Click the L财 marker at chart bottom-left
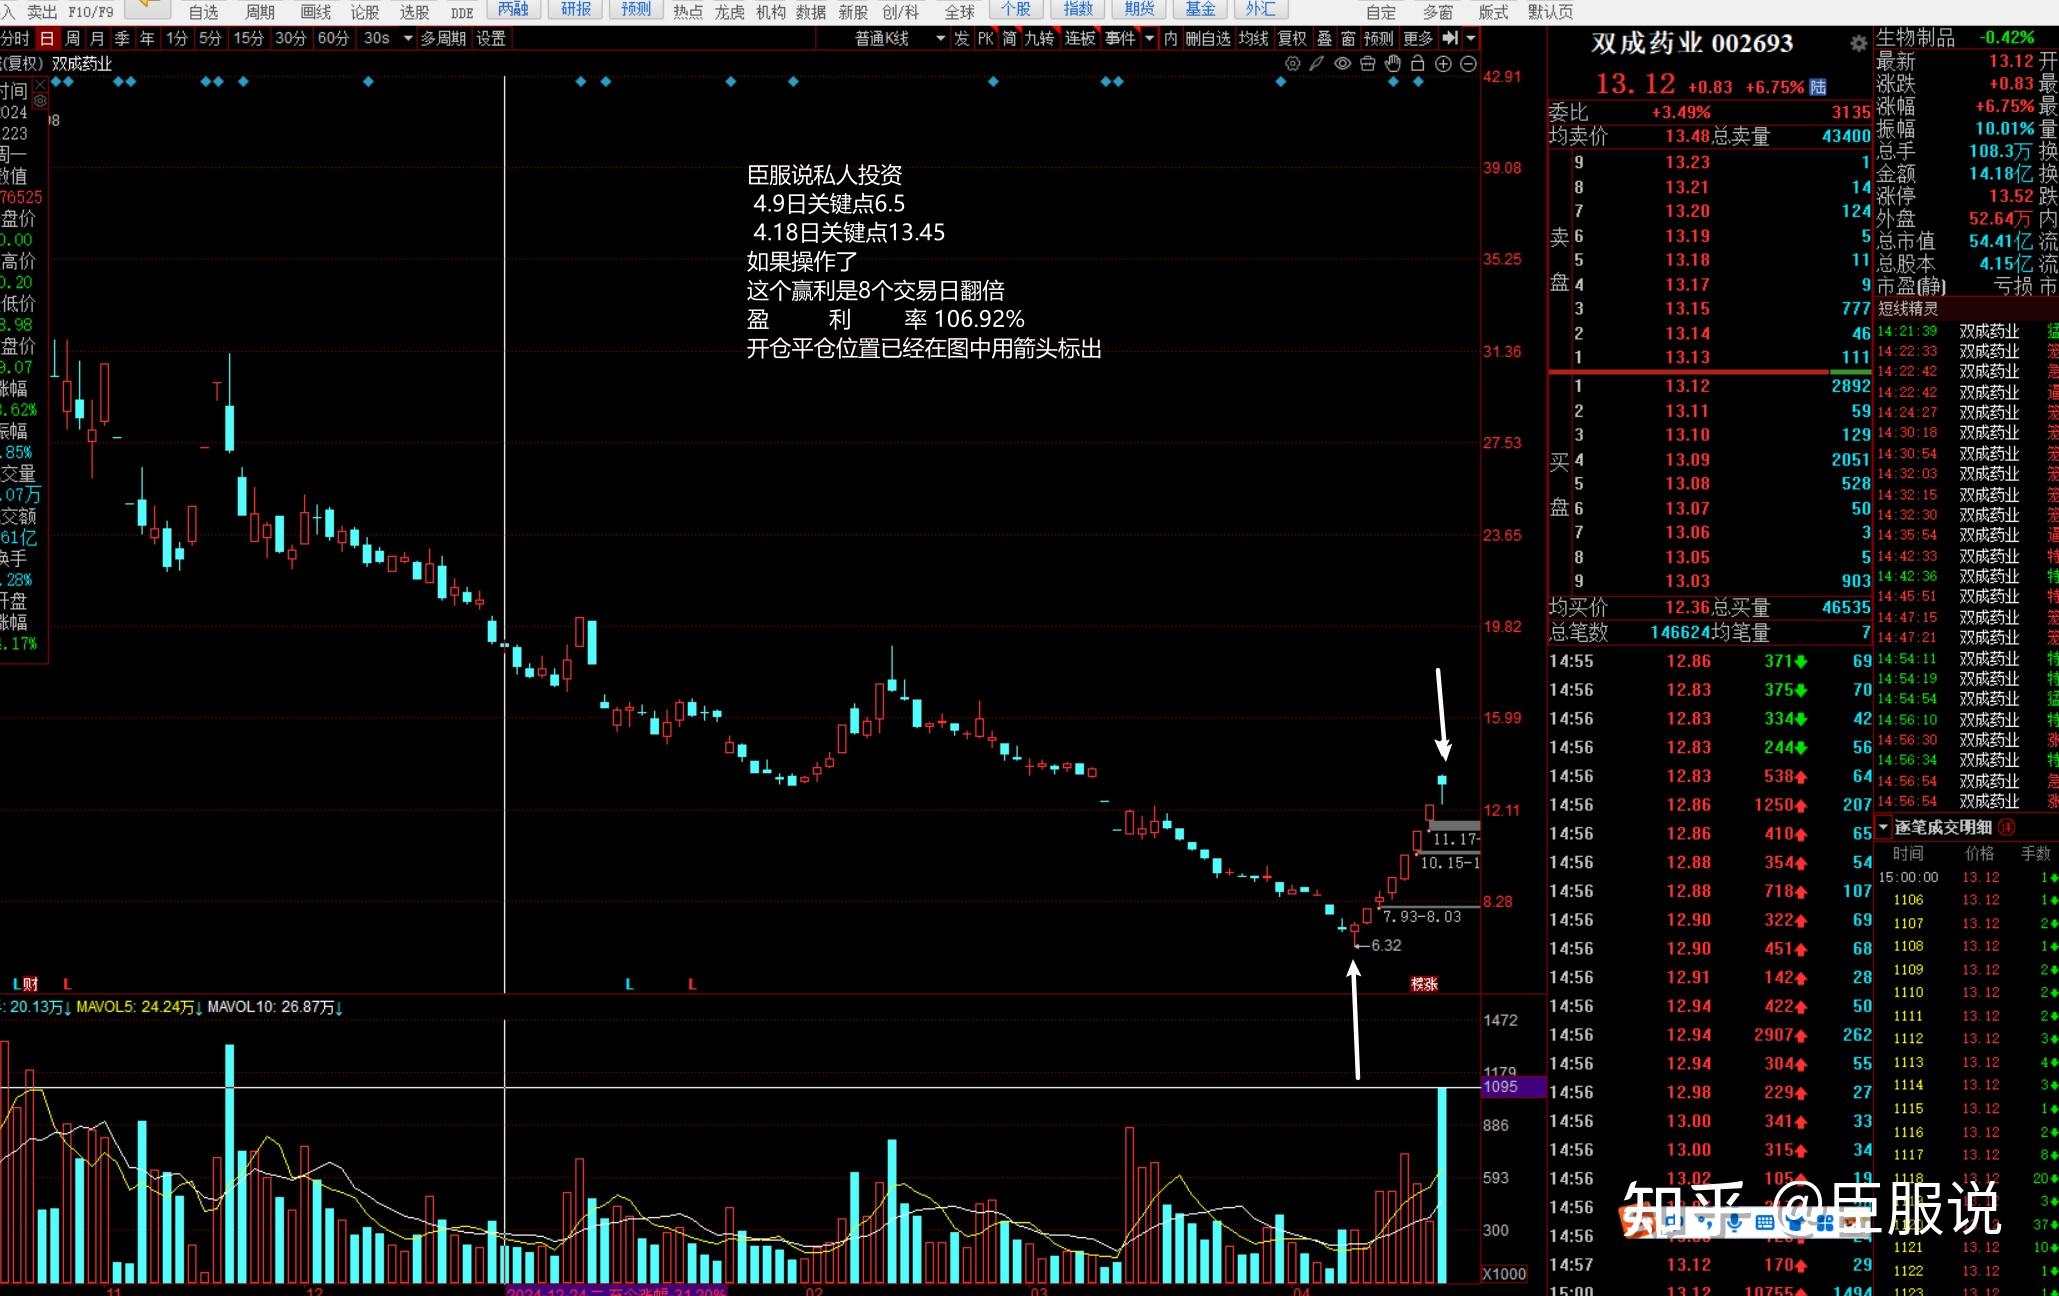Viewport: 2059px width, 1296px height. [x=26, y=984]
